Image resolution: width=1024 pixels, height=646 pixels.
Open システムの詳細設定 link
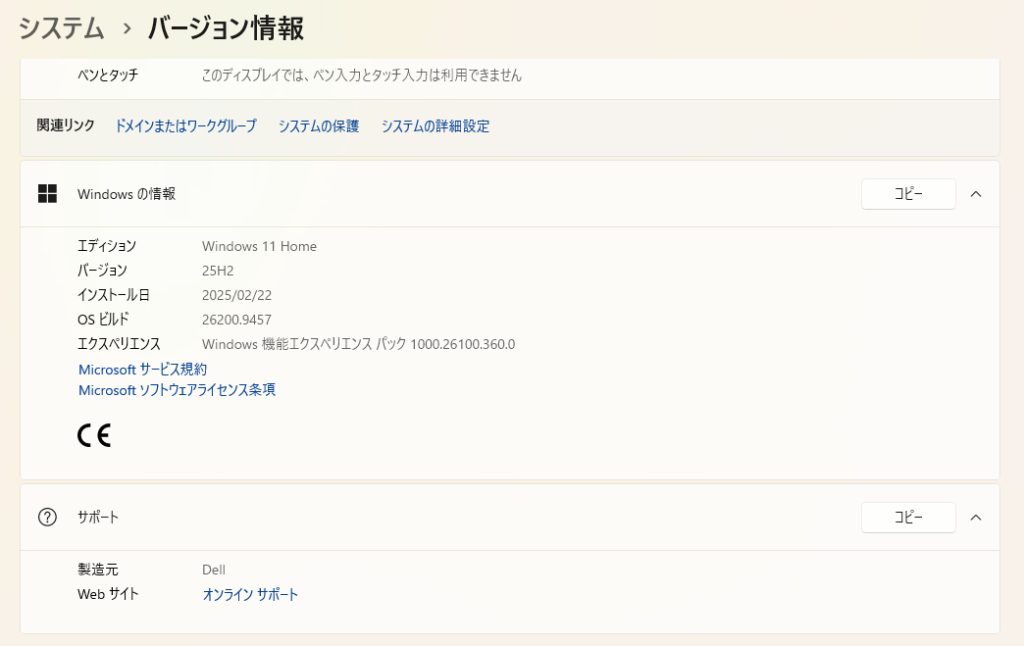436,126
